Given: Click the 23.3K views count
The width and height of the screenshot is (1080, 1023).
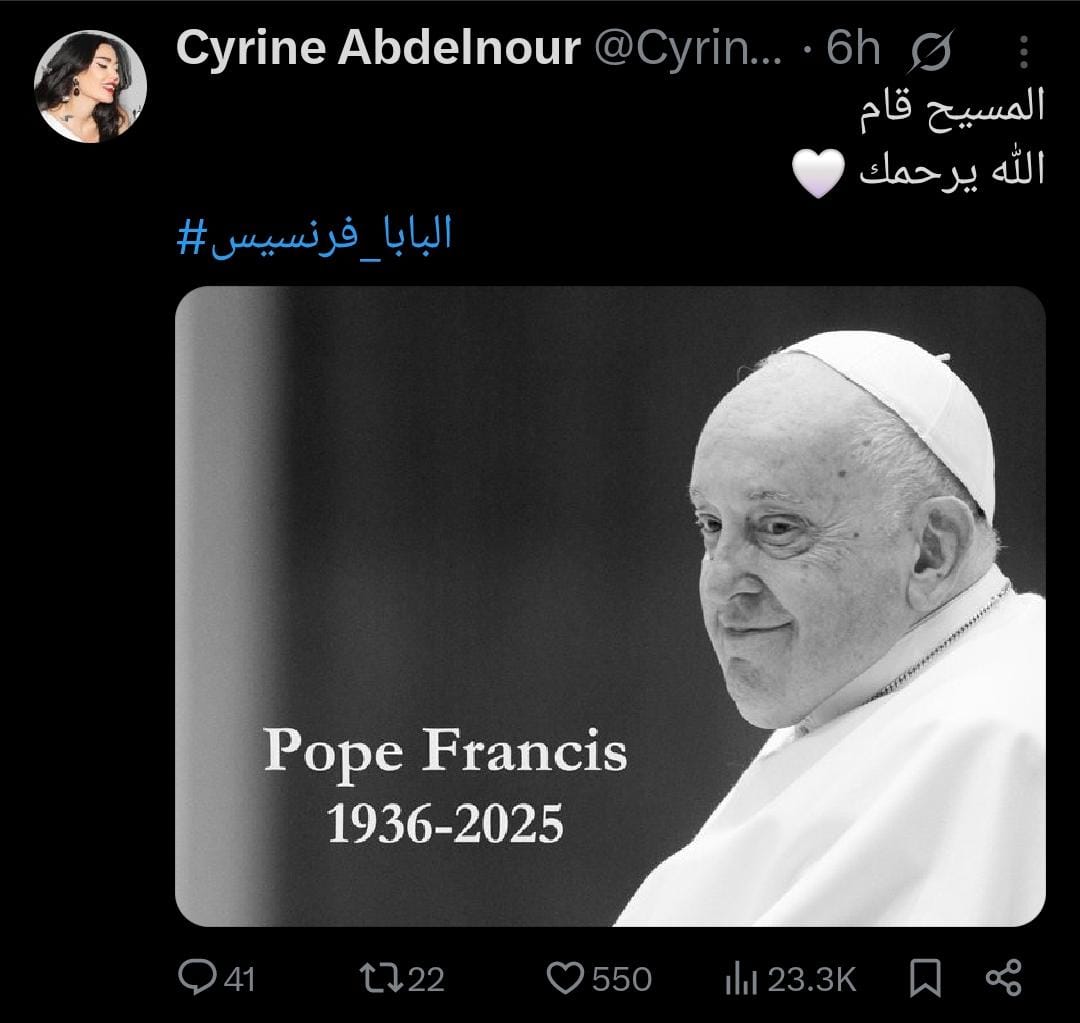Looking at the screenshot, I should 812,979.
